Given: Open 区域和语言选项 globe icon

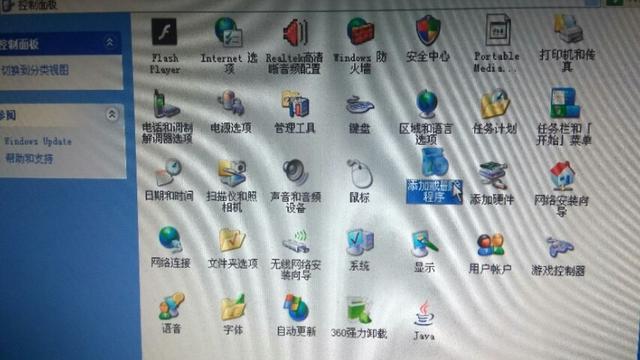Looking at the screenshot, I should coord(427,104).
